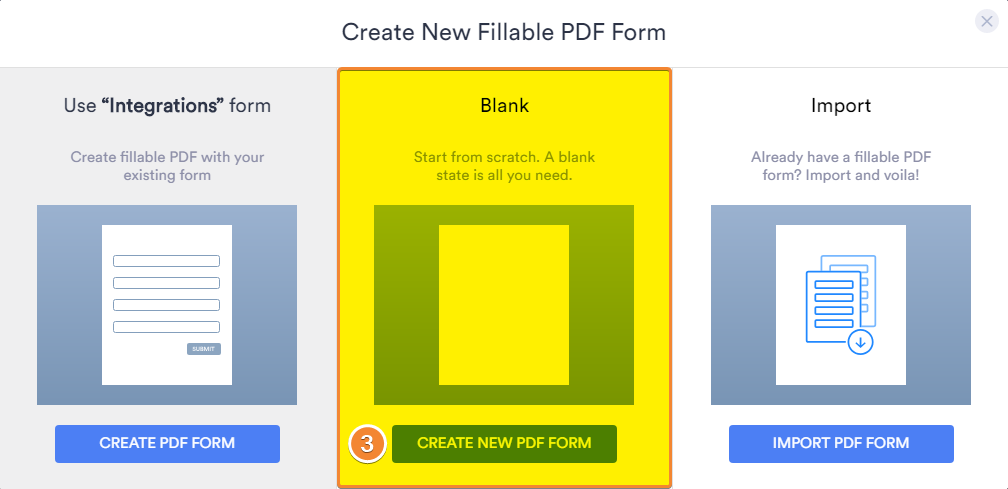Viewport: 1008px width, 489px height.
Task: Click the Create New Fillable PDF Form title
Action: [x=503, y=32]
